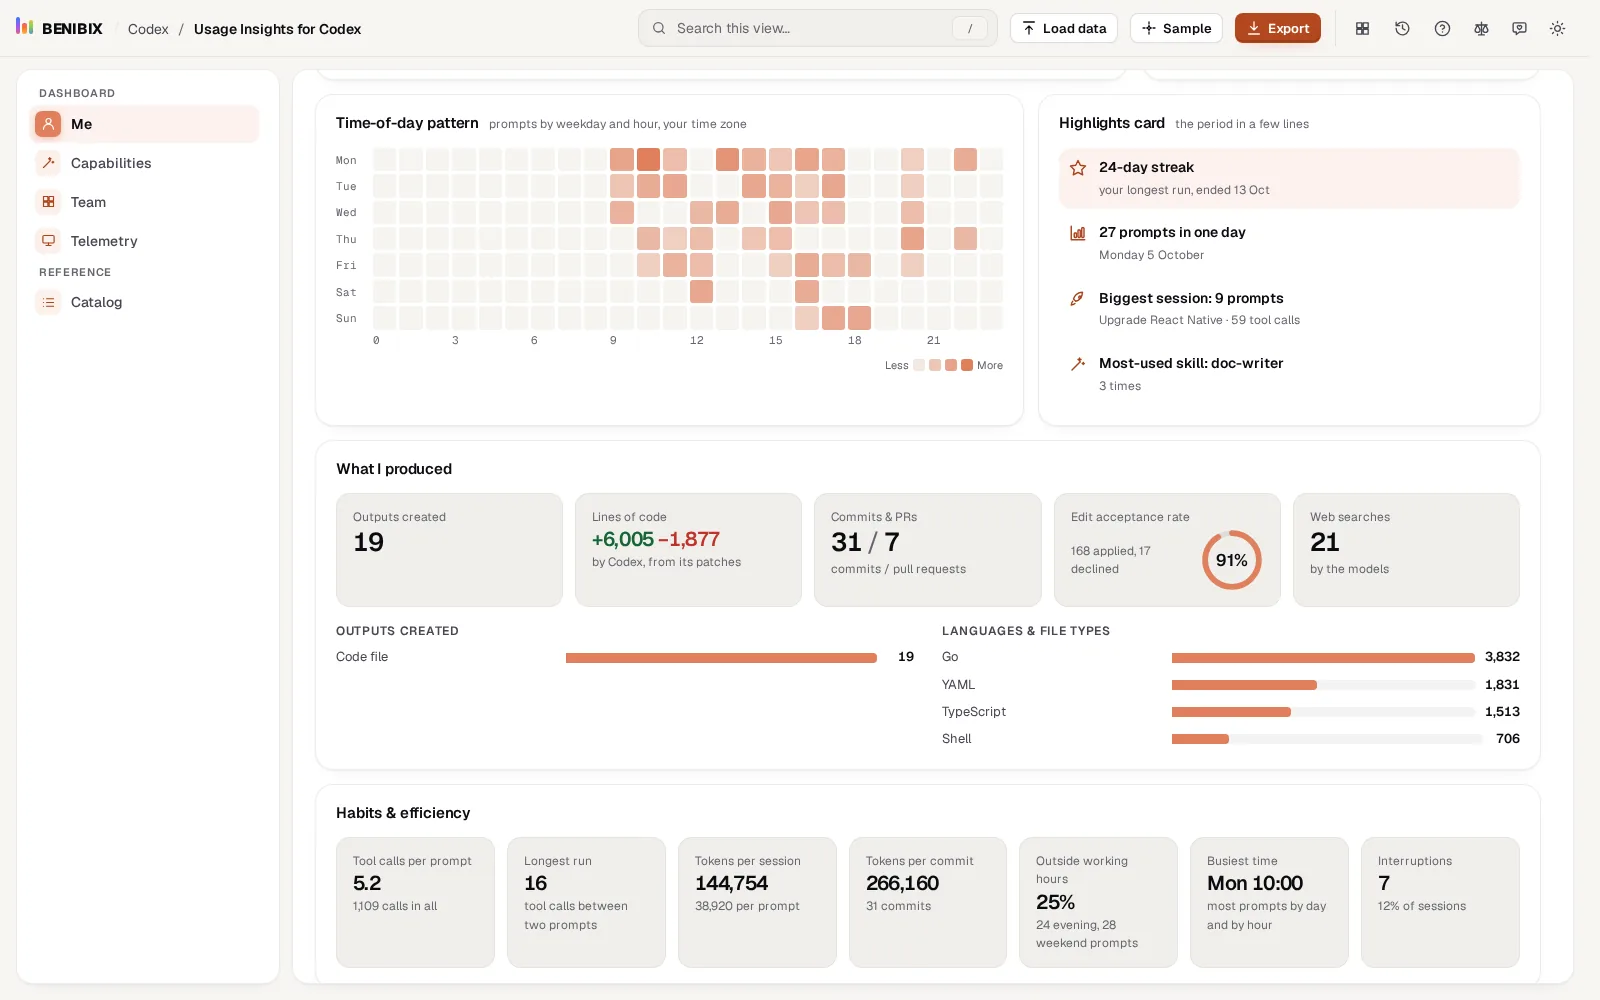This screenshot has height=1000, width=1600.
Task: Click the darkest 'More' legend swatch
Action: pyautogui.click(x=967, y=365)
